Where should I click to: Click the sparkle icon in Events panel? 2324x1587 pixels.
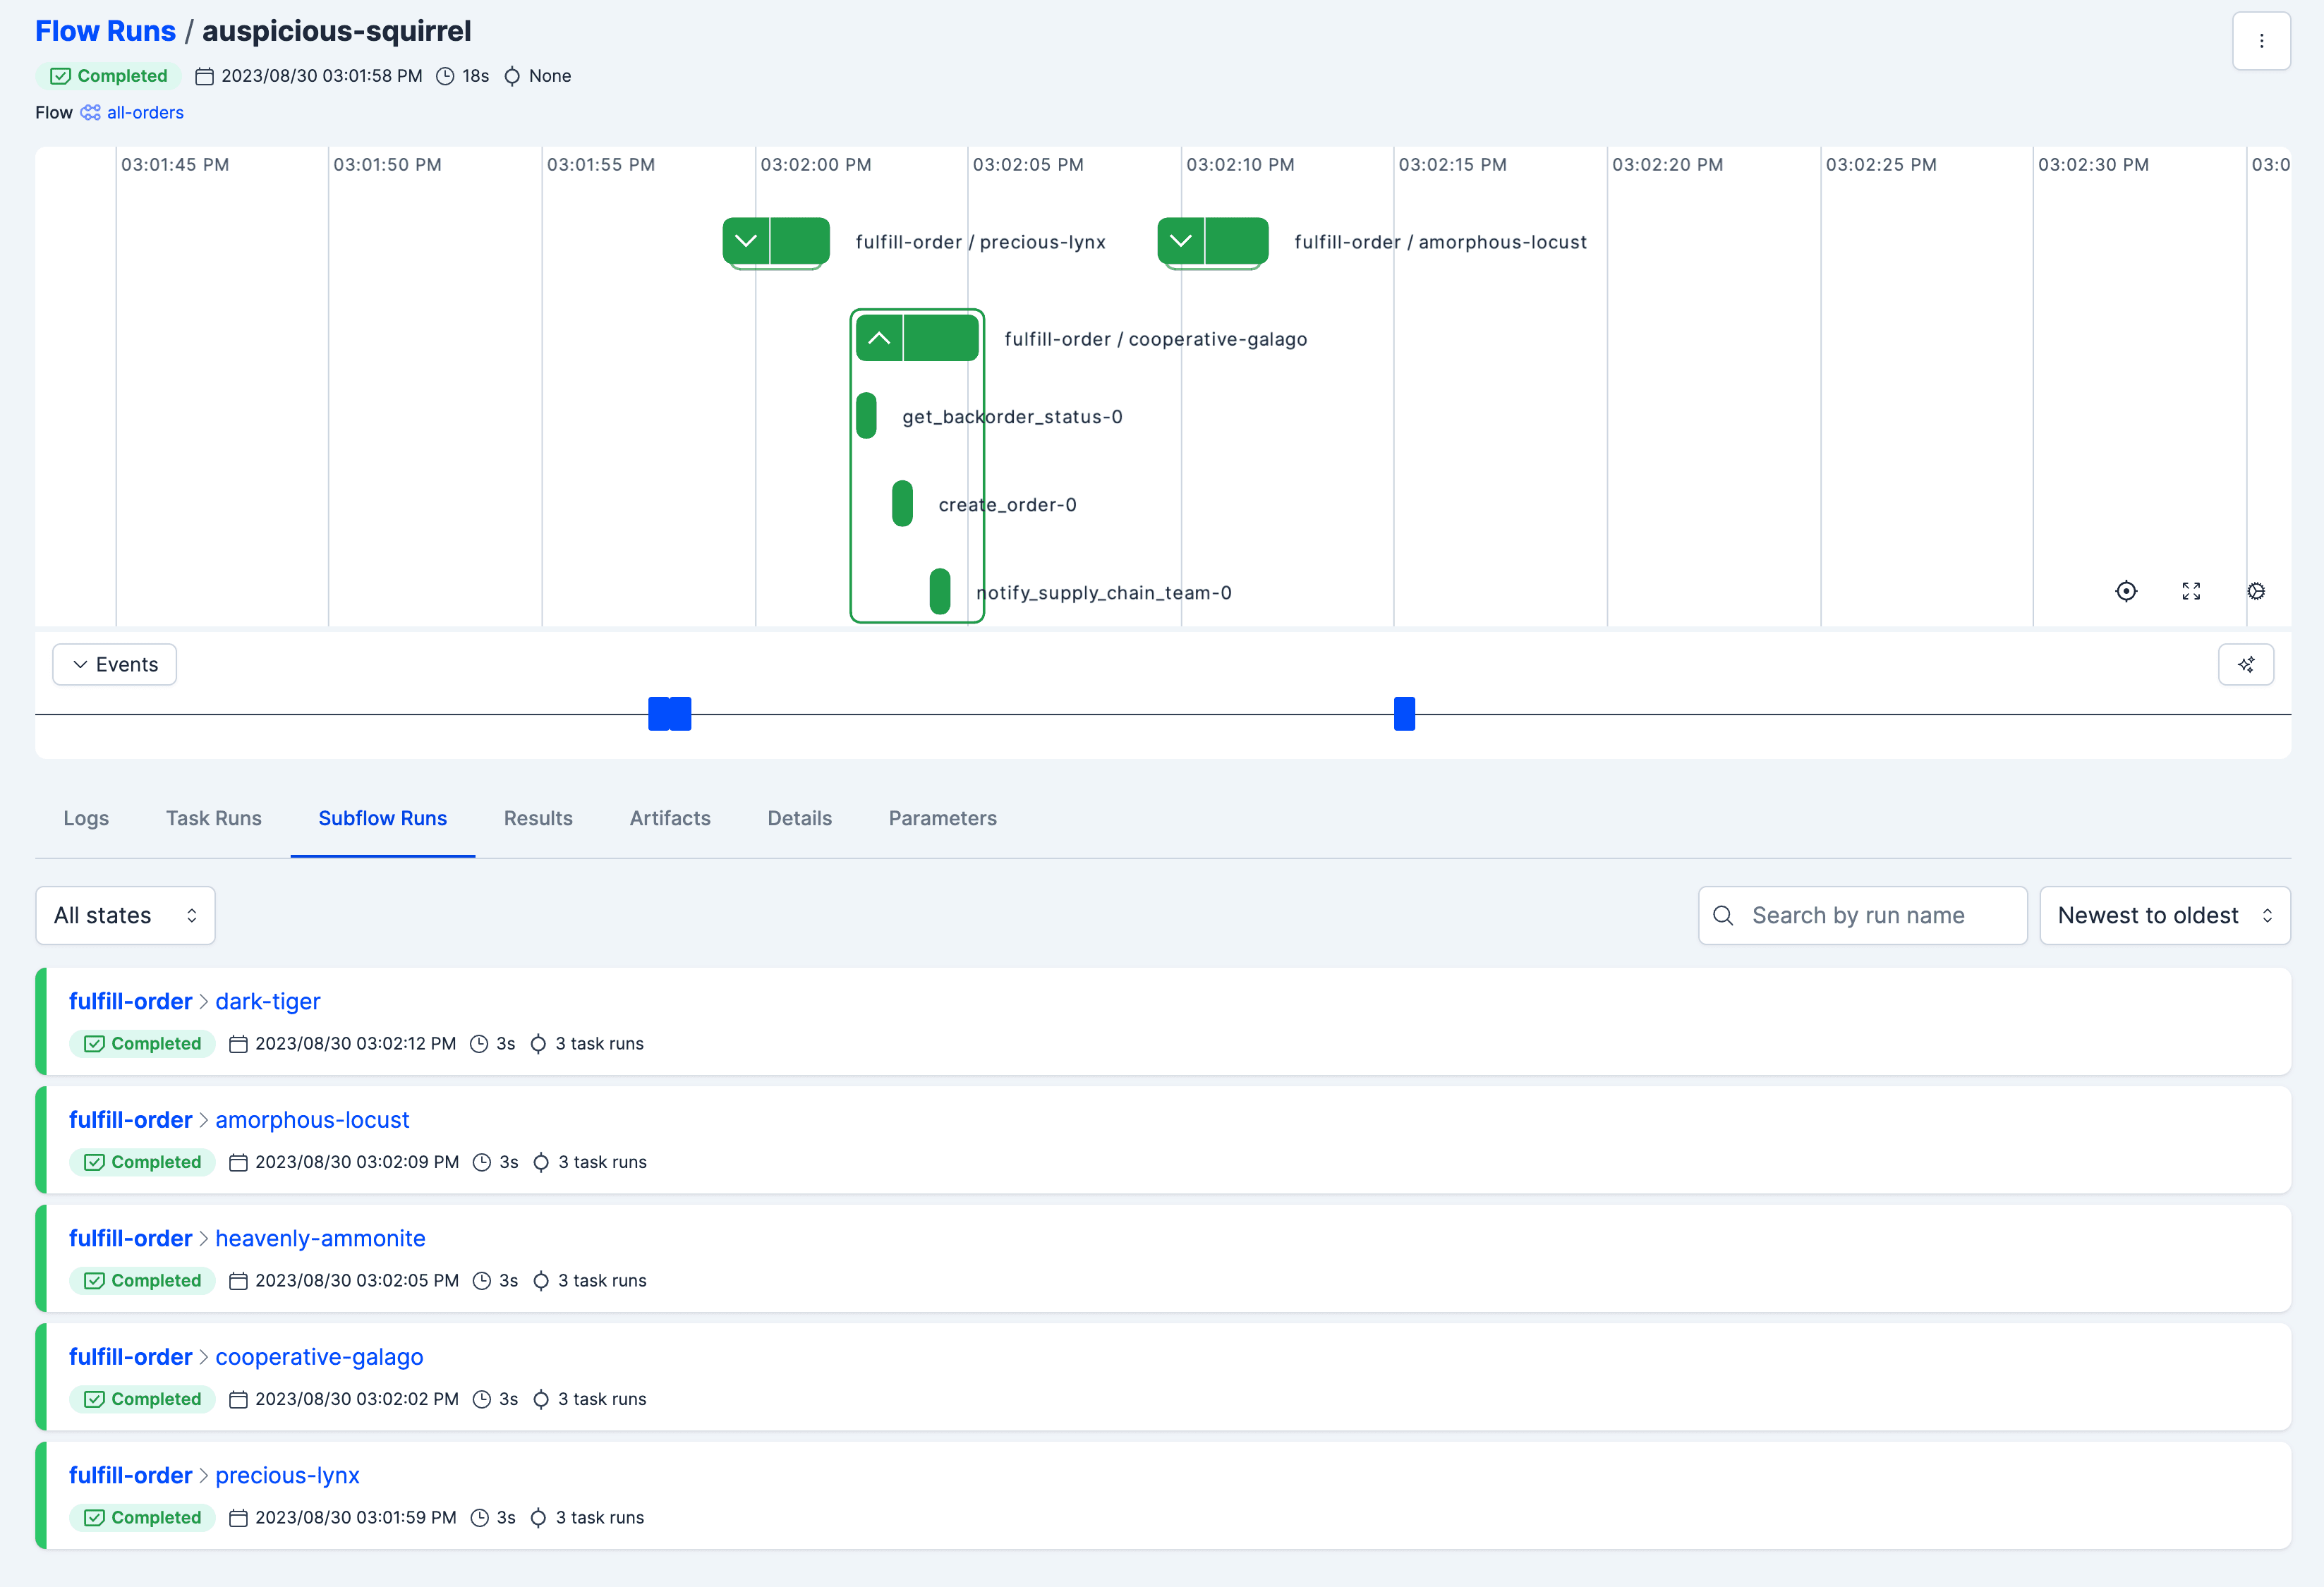click(2246, 665)
